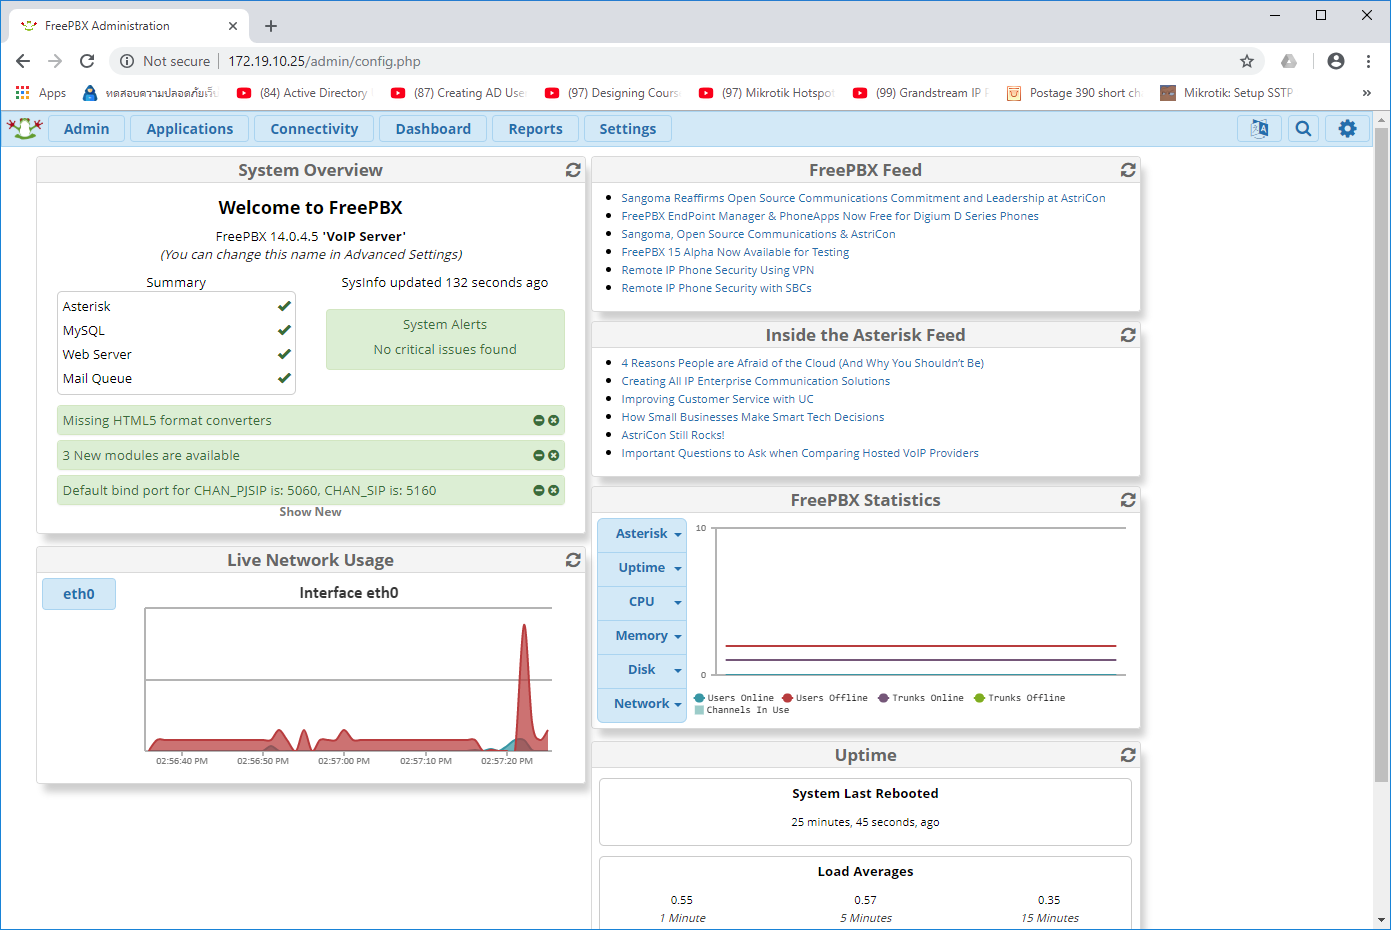Open the FreePBX search magnifier
The image size is (1391, 930).
pyautogui.click(x=1303, y=129)
